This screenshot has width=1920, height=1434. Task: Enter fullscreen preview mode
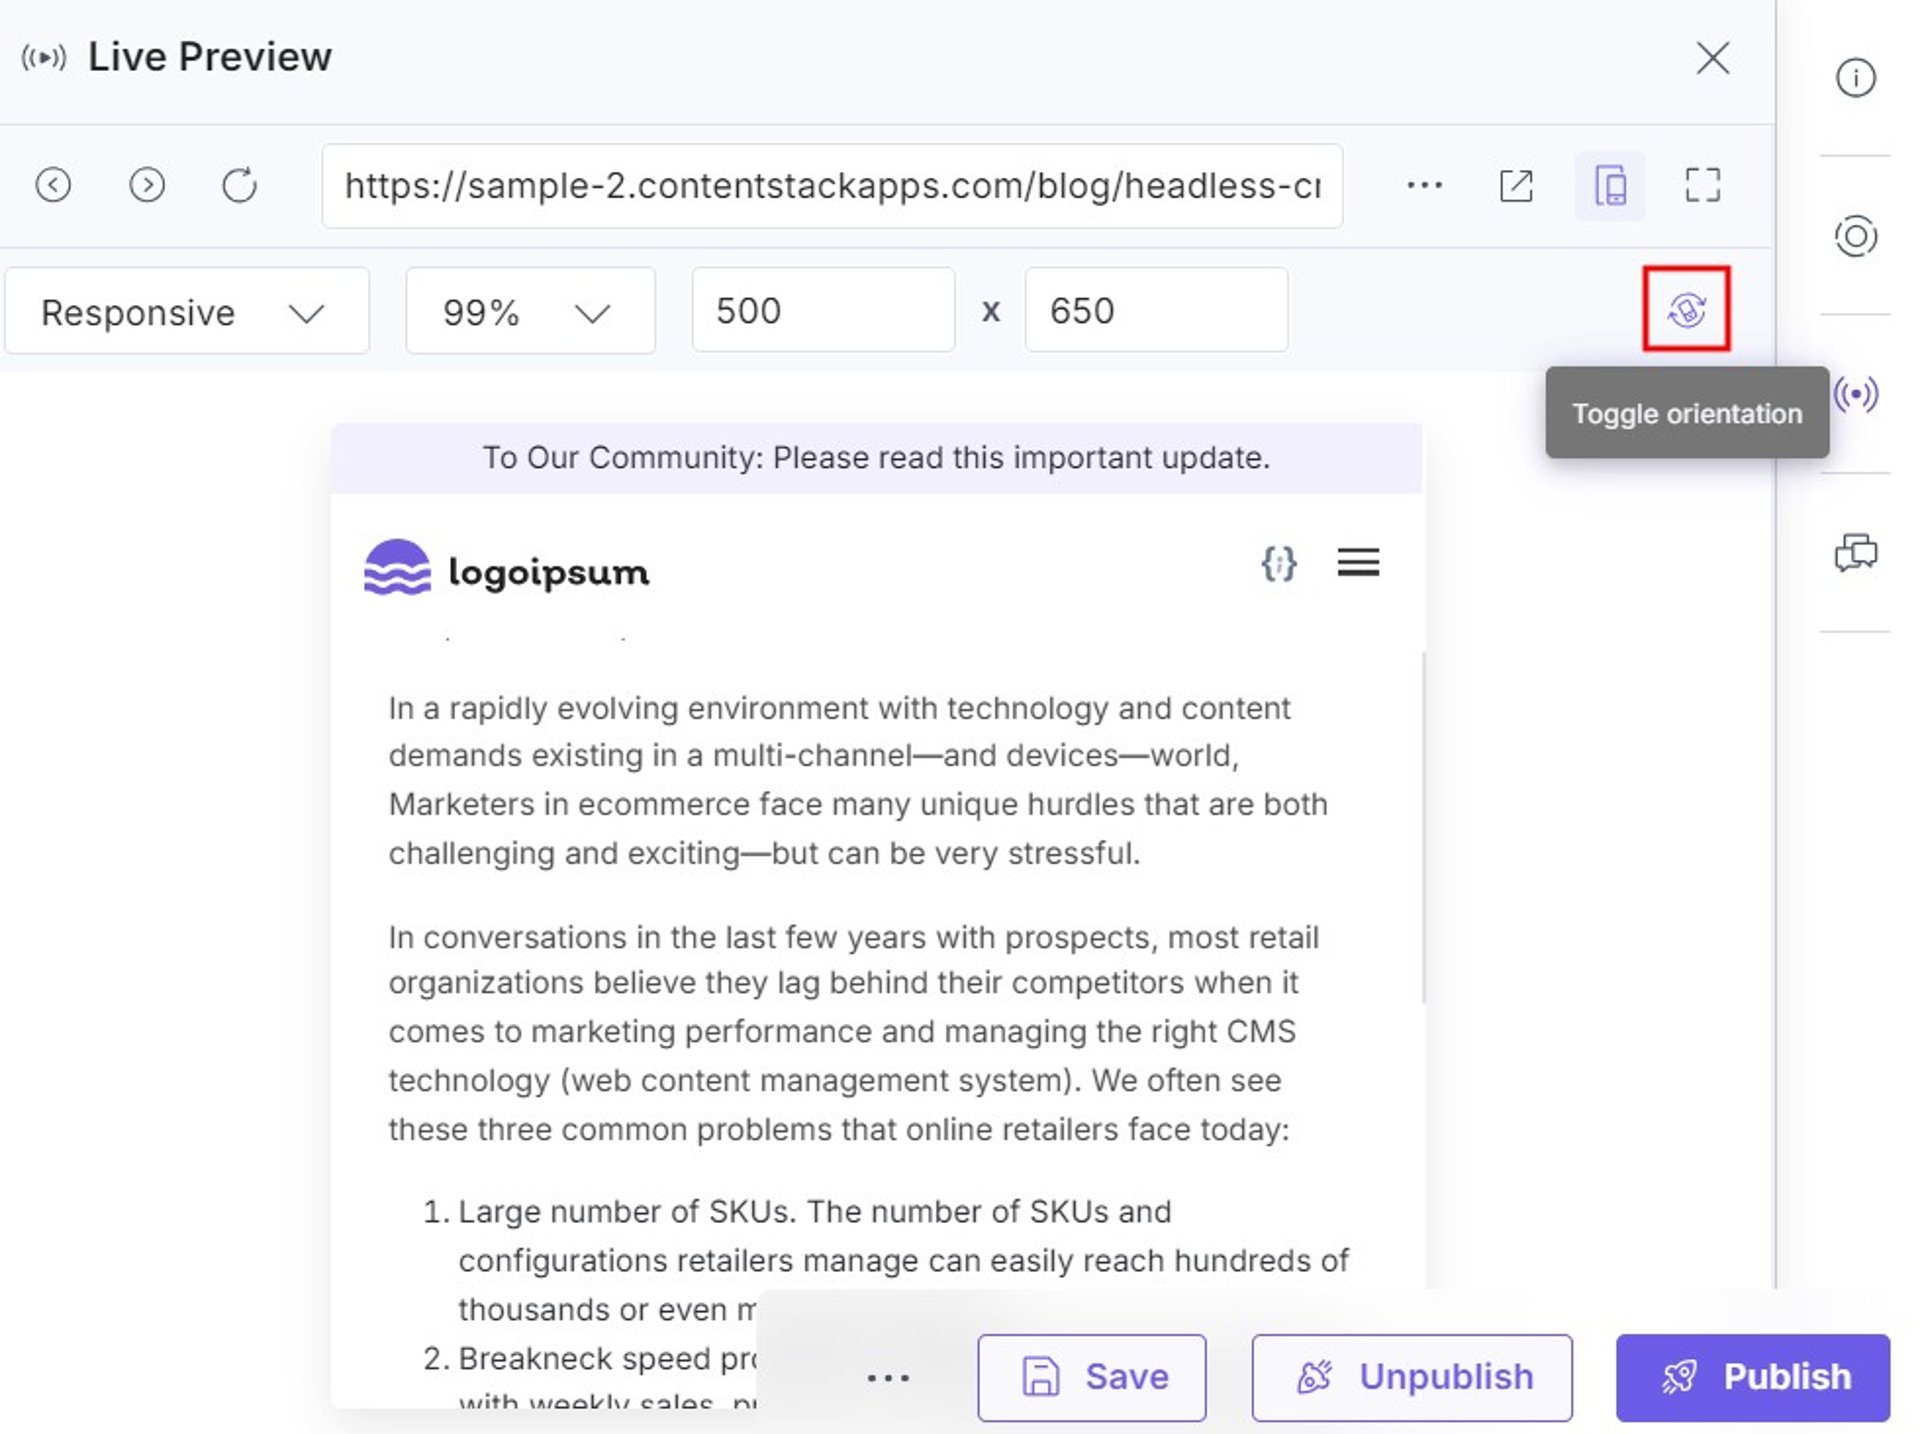(1702, 185)
